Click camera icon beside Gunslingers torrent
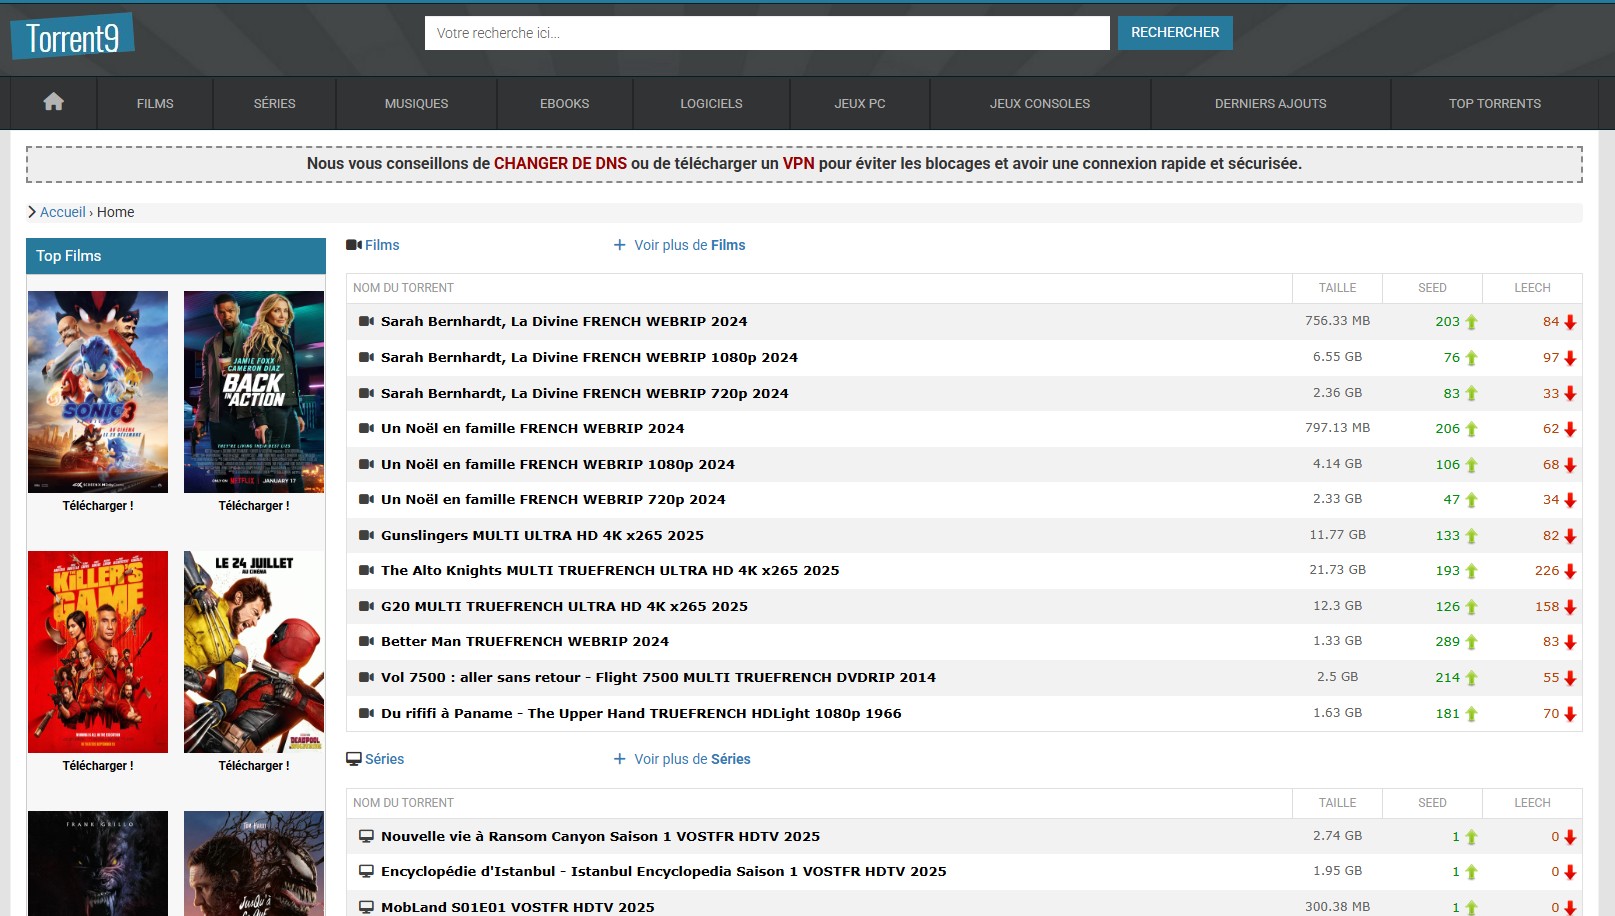 click(x=366, y=535)
